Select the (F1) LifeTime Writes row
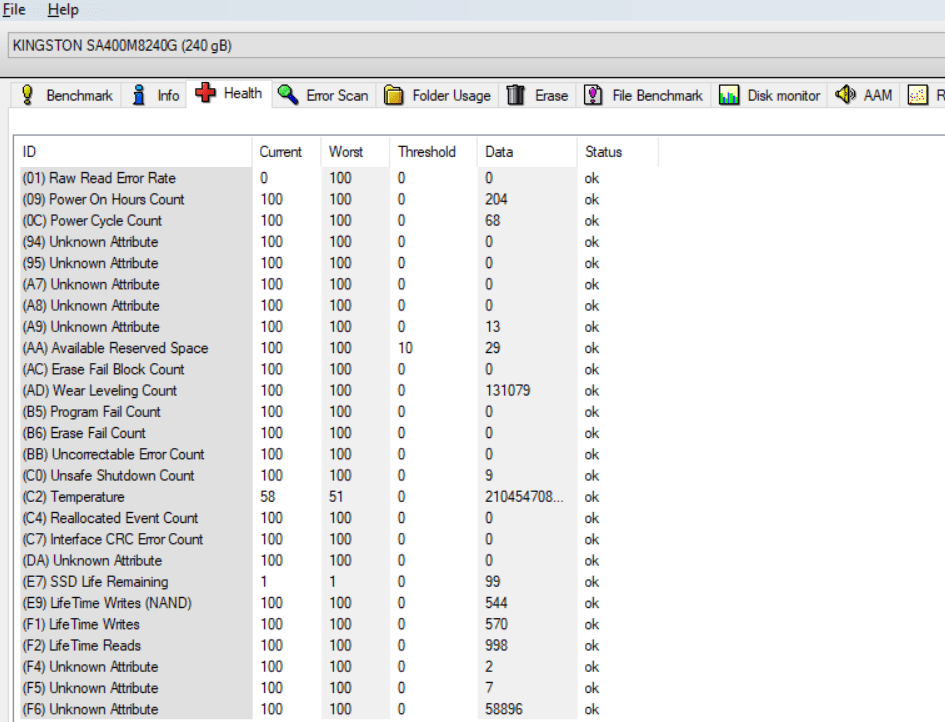Image resolution: width=945 pixels, height=722 pixels. [x=338, y=624]
